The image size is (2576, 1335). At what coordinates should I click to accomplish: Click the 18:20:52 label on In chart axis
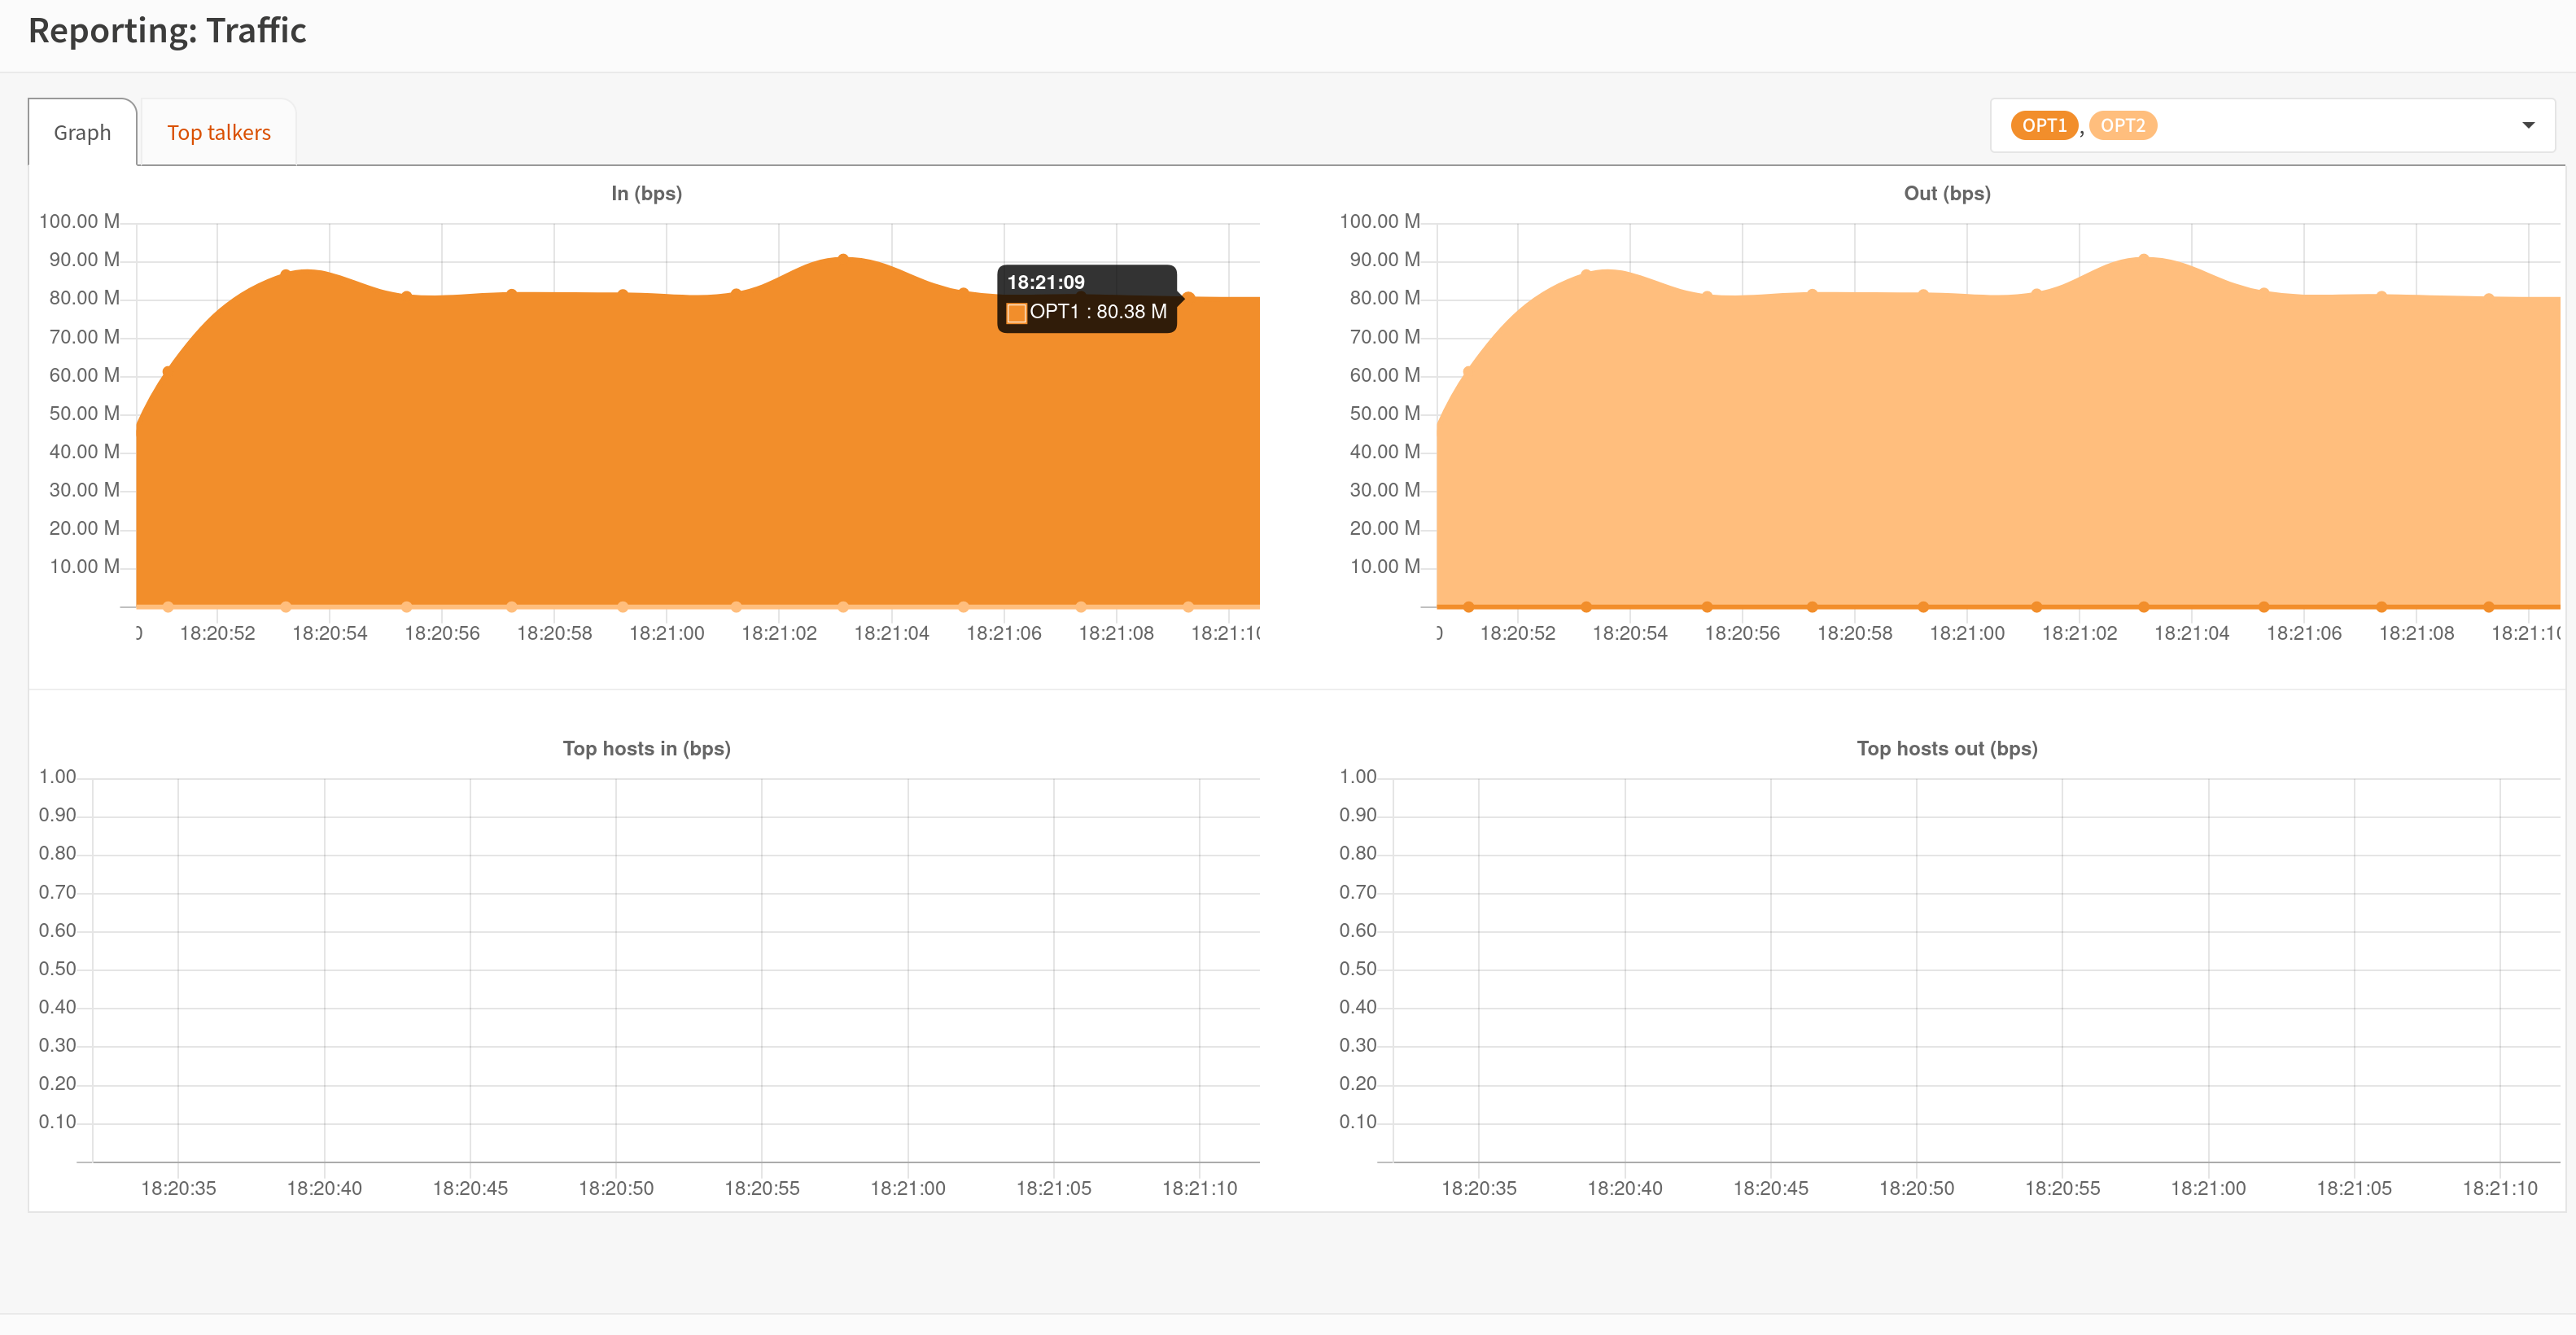tap(217, 633)
